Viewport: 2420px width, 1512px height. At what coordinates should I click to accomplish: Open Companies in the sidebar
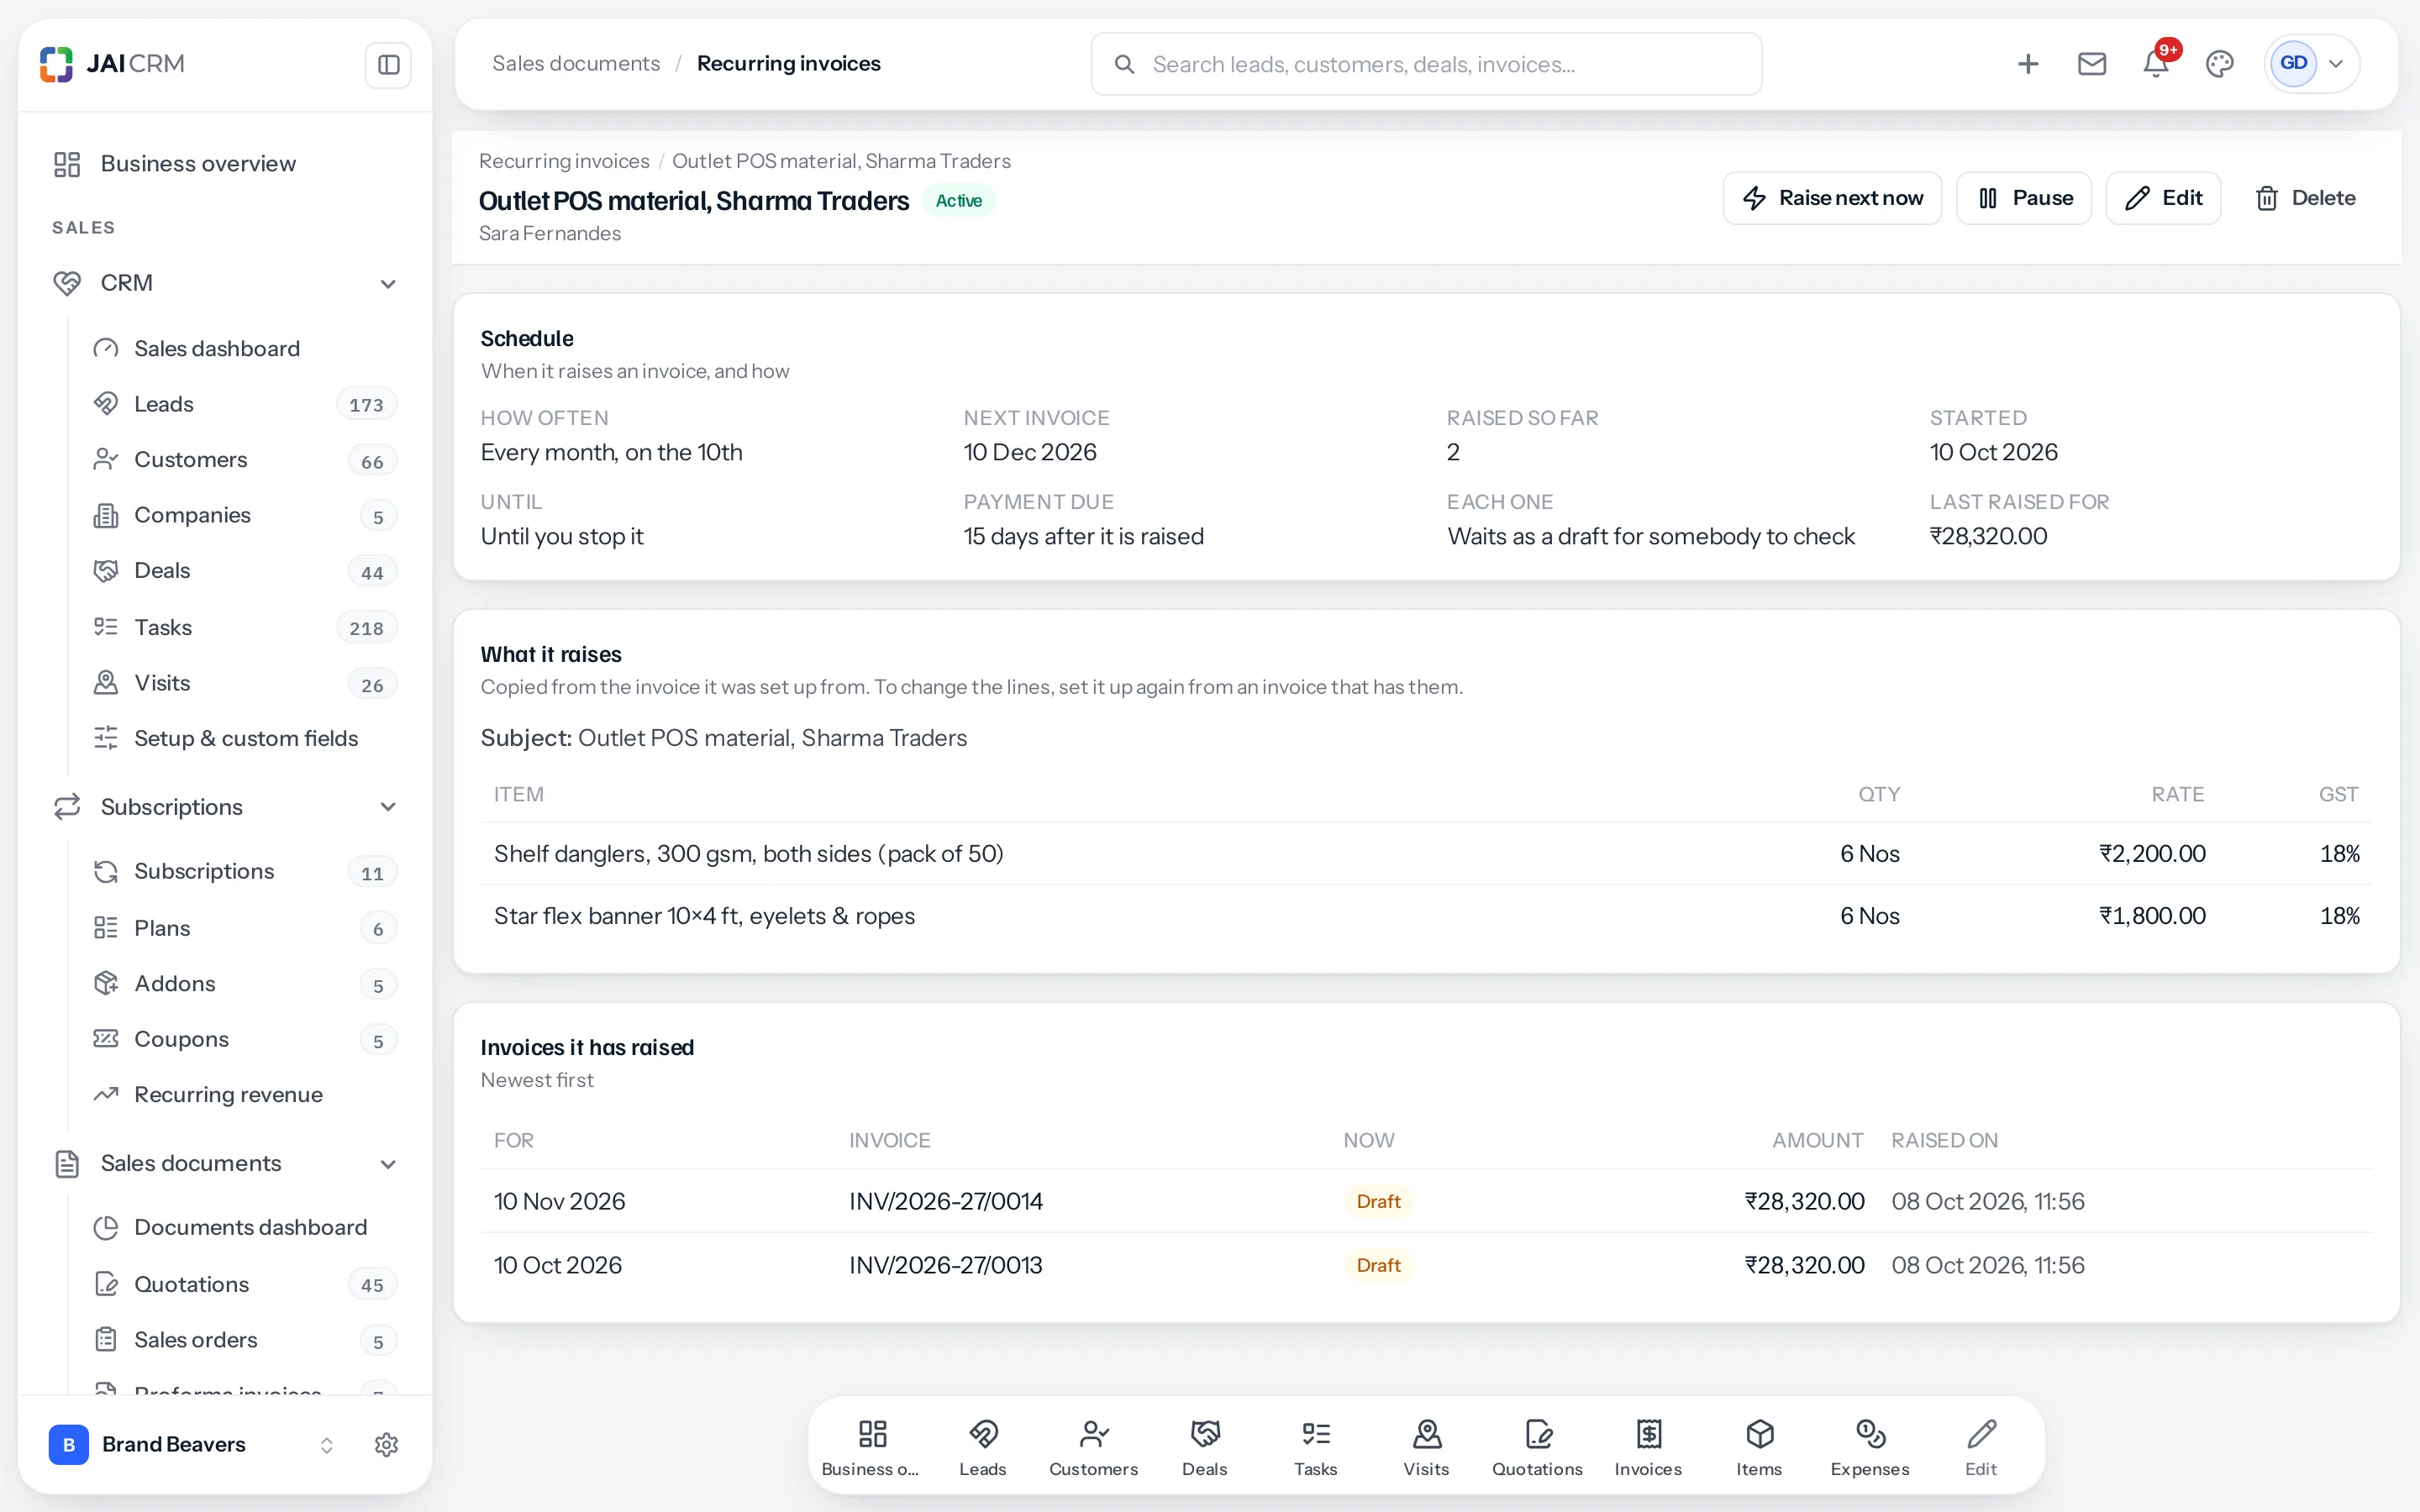coord(245,515)
